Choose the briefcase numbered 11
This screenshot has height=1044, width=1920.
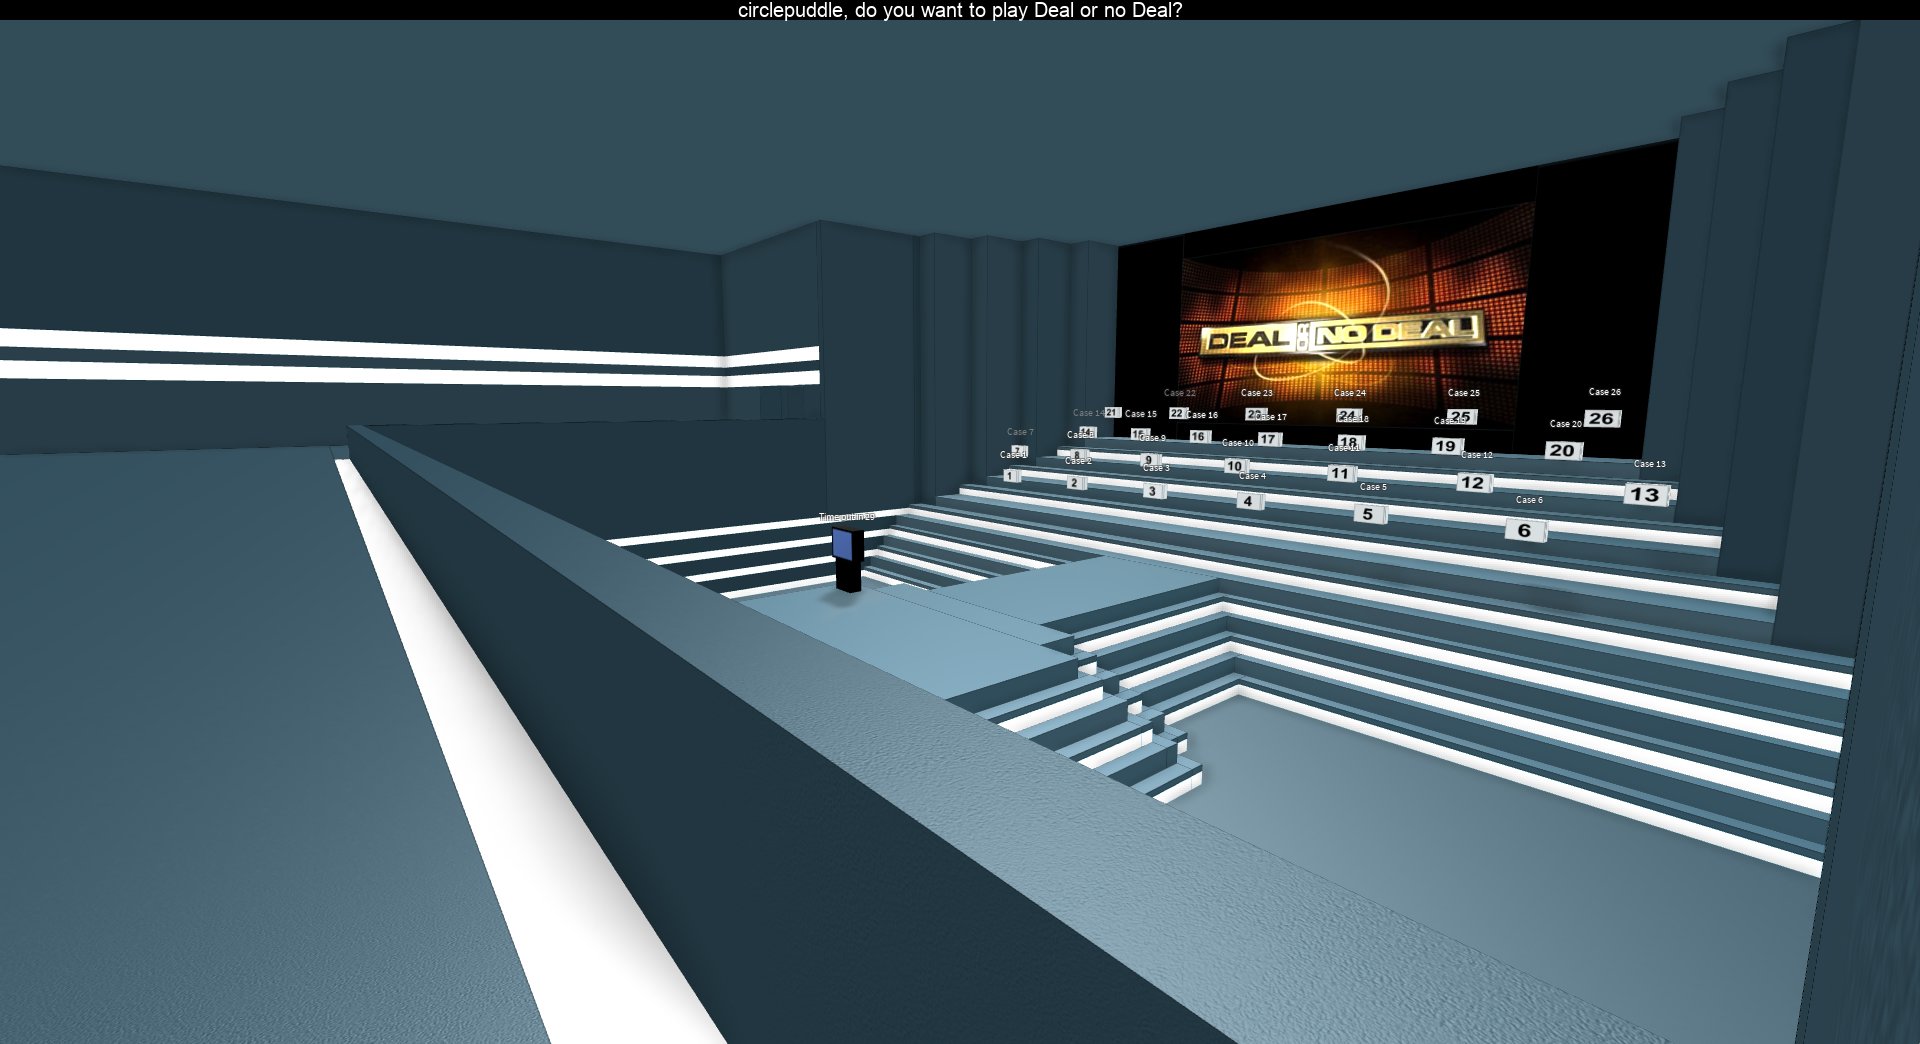pos(1341,474)
